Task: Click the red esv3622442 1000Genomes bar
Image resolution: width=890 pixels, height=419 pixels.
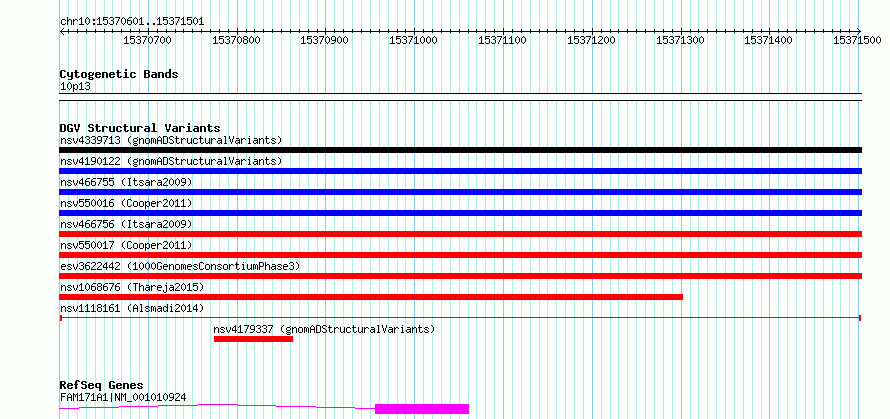Action: (x=460, y=276)
